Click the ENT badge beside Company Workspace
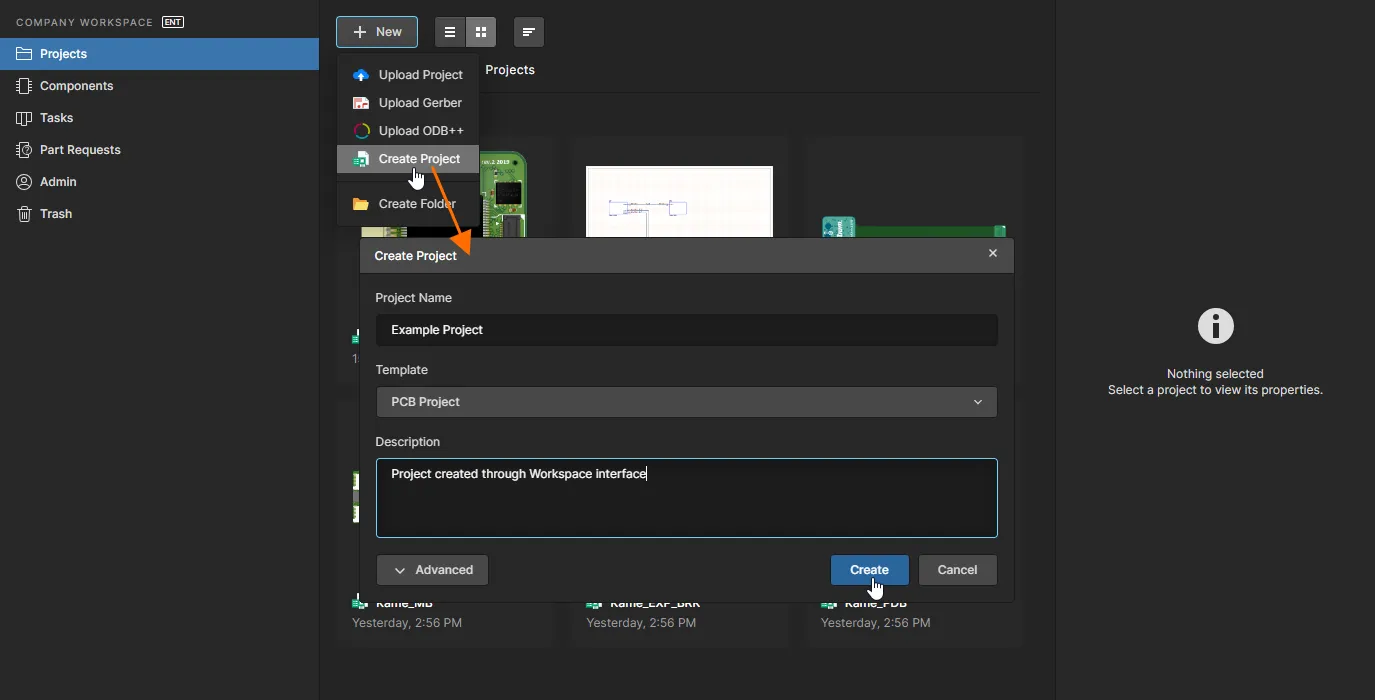1375x700 pixels. (173, 22)
